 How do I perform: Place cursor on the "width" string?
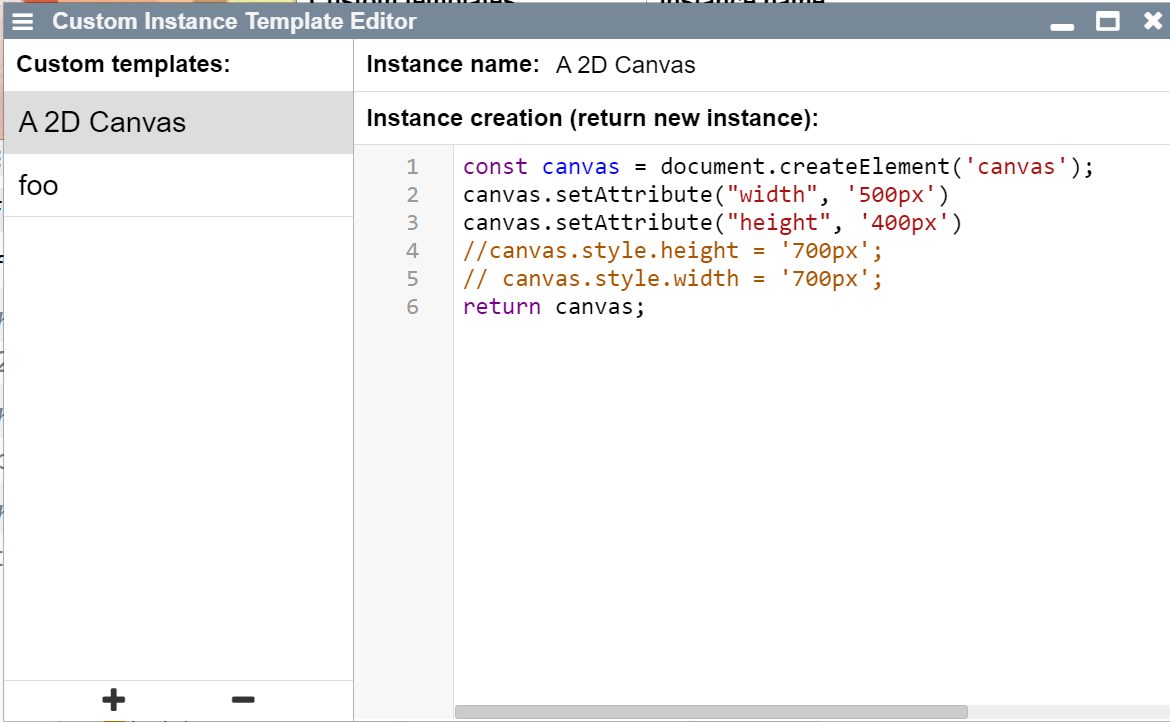coord(772,195)
